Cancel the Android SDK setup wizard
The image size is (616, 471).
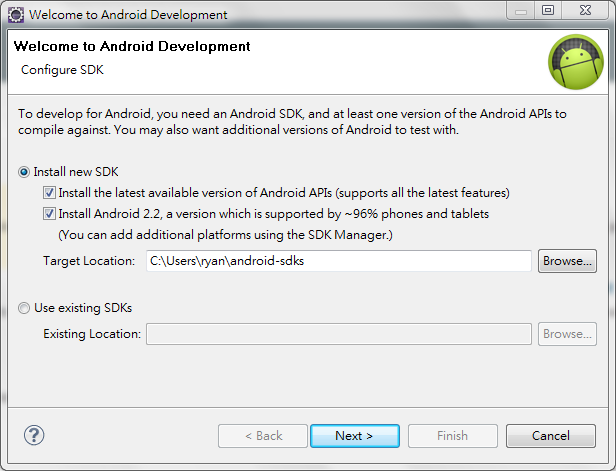[551, 436]
